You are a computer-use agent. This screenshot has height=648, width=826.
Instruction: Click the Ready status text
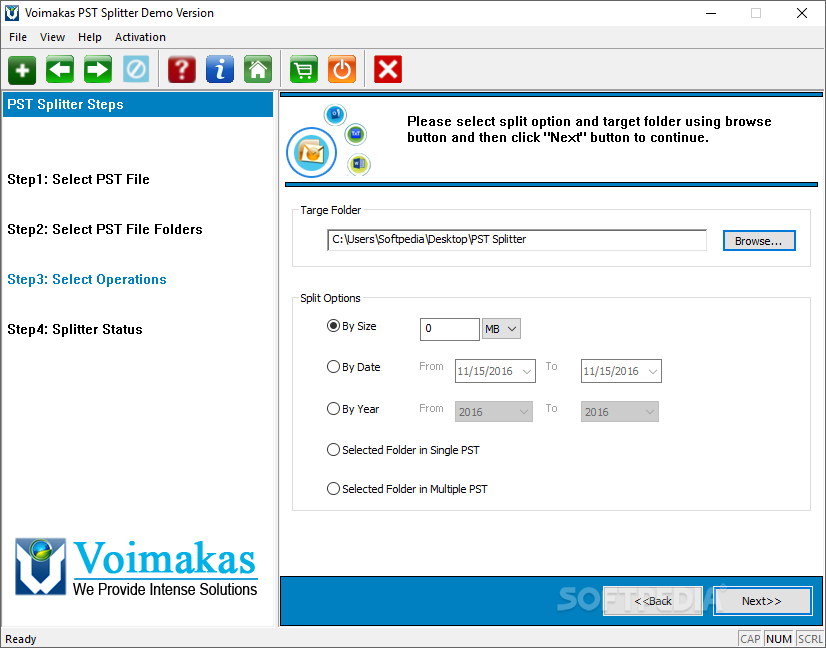pos(21,639)
